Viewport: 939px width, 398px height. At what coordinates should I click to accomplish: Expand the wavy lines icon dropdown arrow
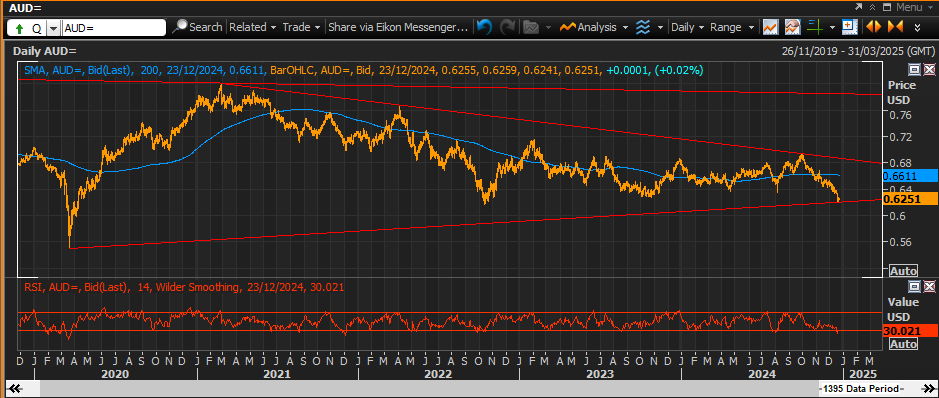[x=660, y=28]
